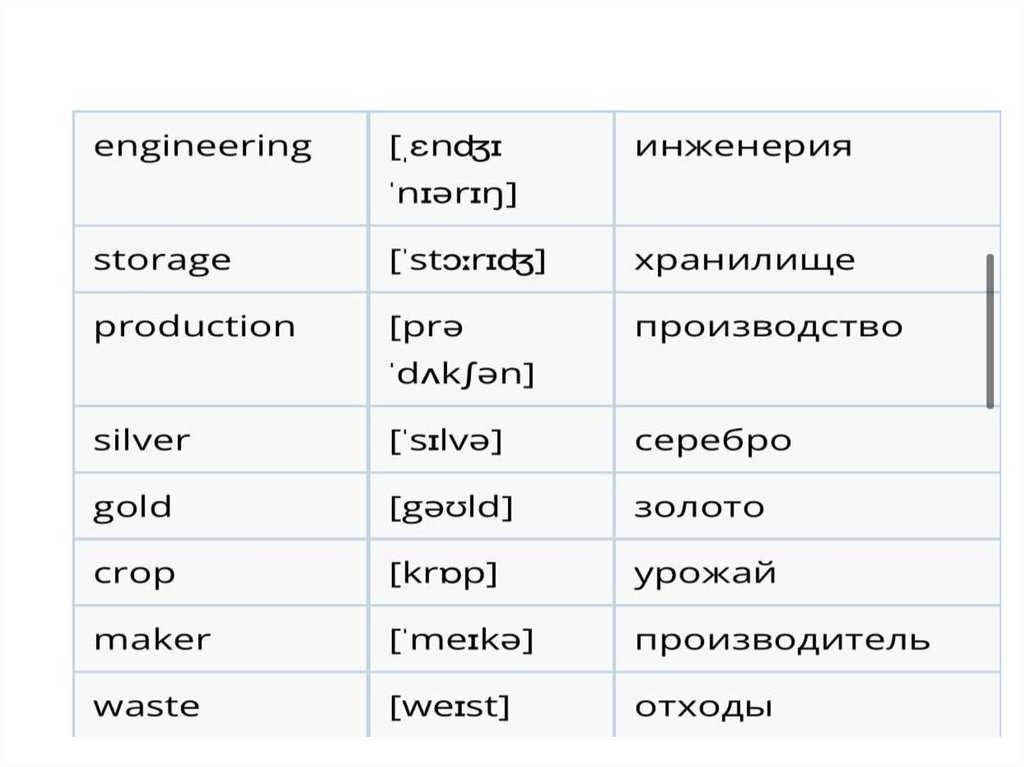Select the Russian word "производитель"

click(781, 640)
